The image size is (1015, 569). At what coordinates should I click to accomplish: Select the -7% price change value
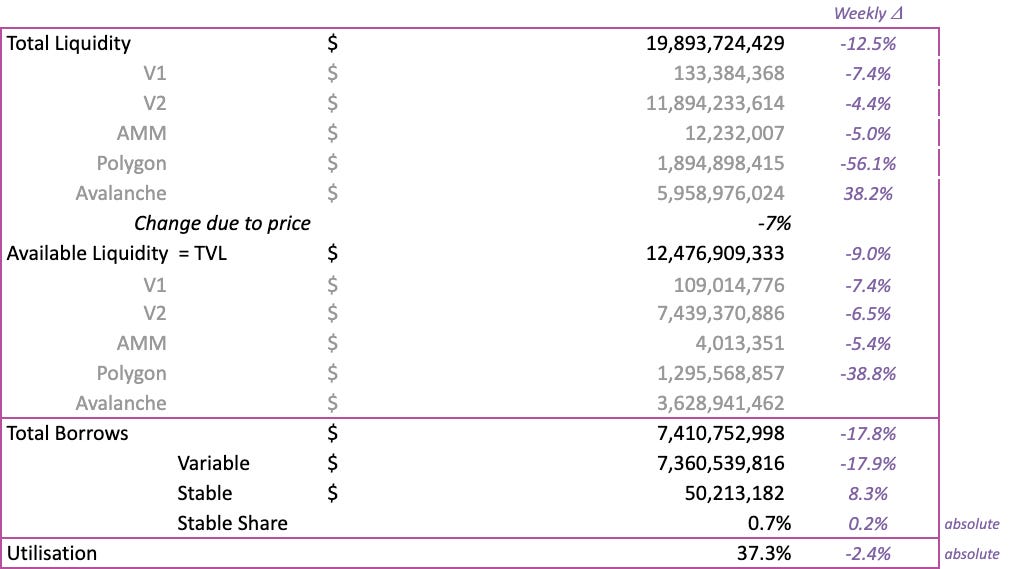click(774, 223)
